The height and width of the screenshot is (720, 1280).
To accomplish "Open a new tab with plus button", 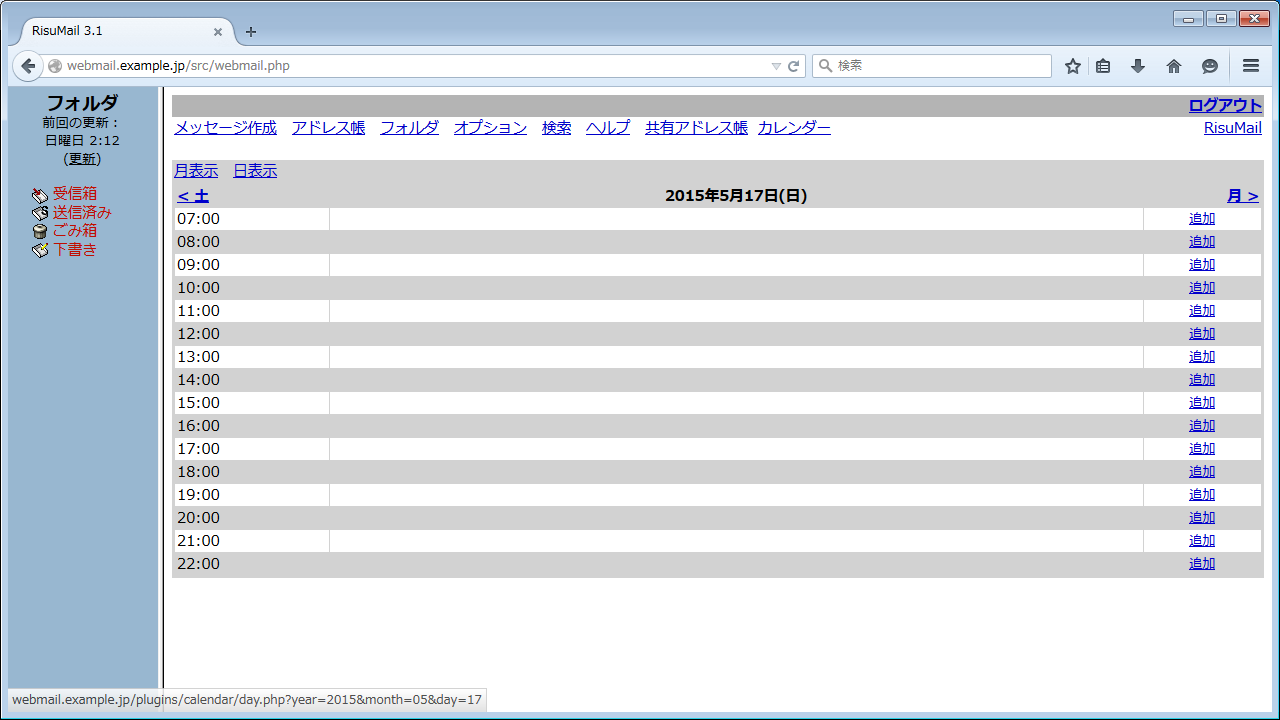I will coord(251,31).
